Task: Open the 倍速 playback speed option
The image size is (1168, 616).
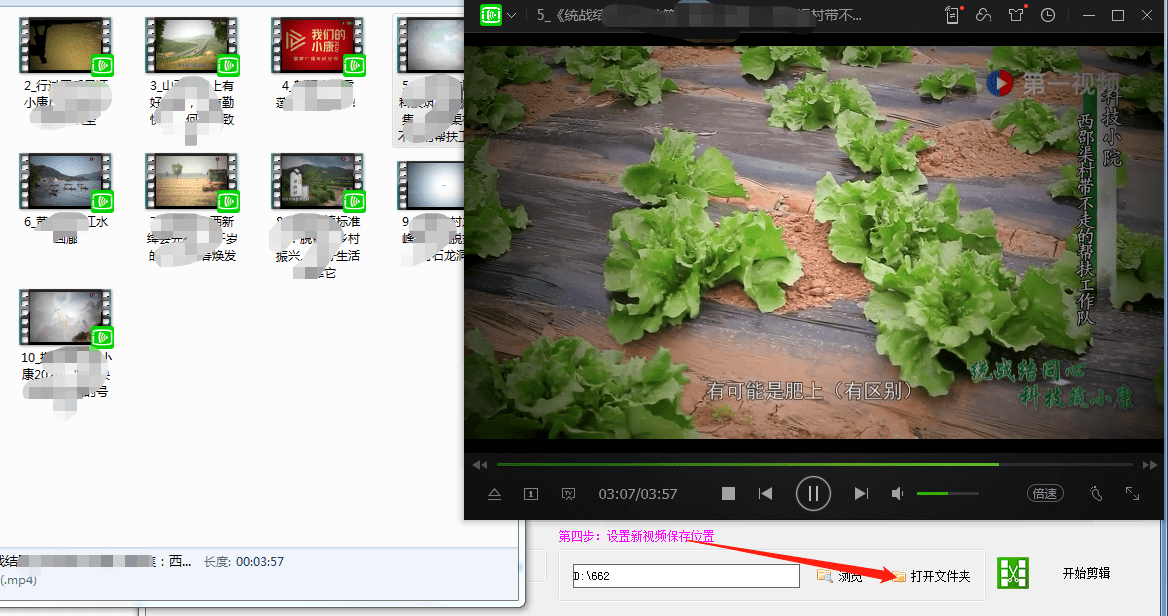Action: point(1045,493)
